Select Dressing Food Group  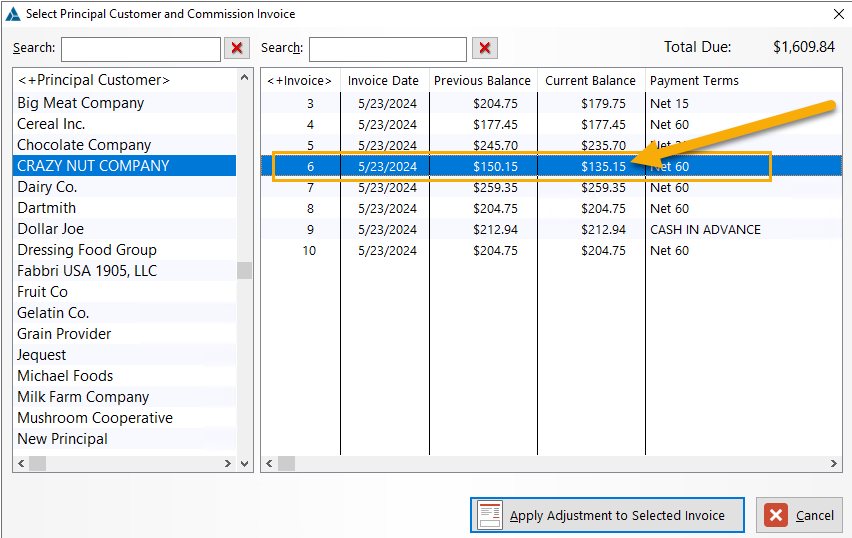[x=125, y=250]
